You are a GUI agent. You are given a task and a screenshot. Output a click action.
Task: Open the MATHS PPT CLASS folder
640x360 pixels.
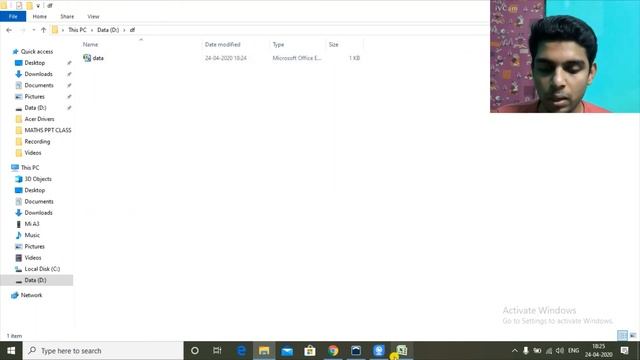[48, 130]
